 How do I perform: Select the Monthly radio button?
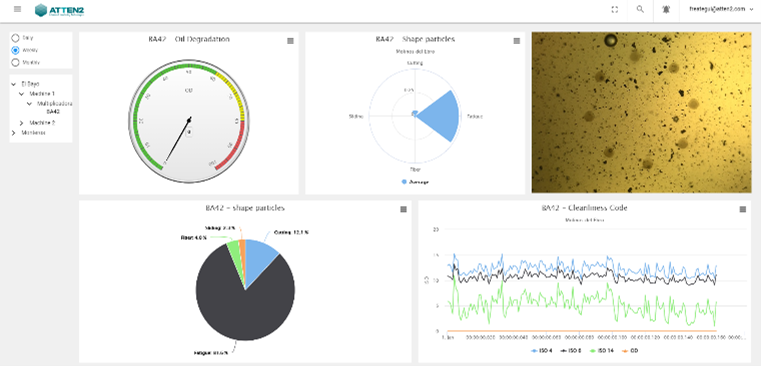click(15, 62)
